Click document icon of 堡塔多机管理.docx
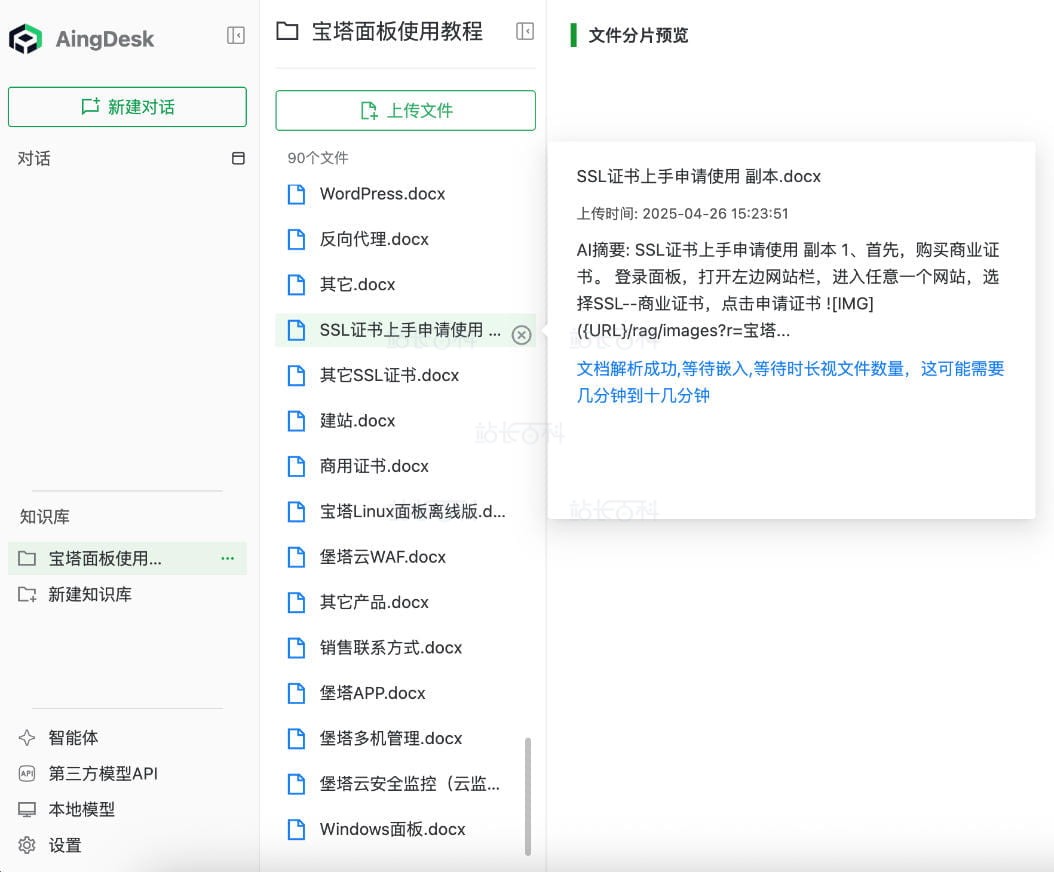1054x872 pixels. pyautogui.click(x=296, y=739)
